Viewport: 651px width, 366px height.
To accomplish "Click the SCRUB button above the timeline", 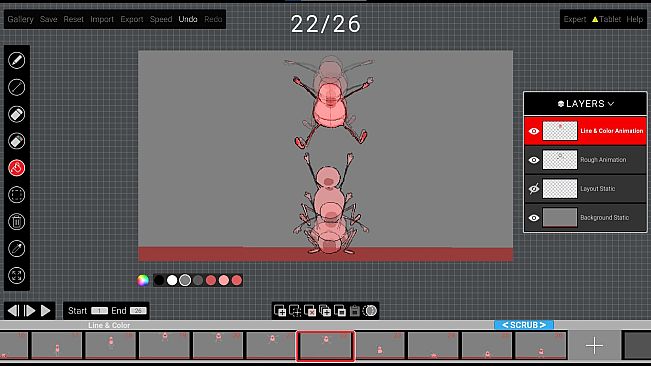I will click(524, 325).
